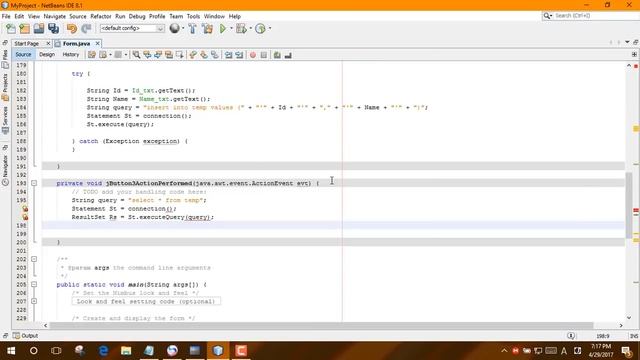Open the Services side panel
Screen dimensions: 640x360
pos(5,121)
